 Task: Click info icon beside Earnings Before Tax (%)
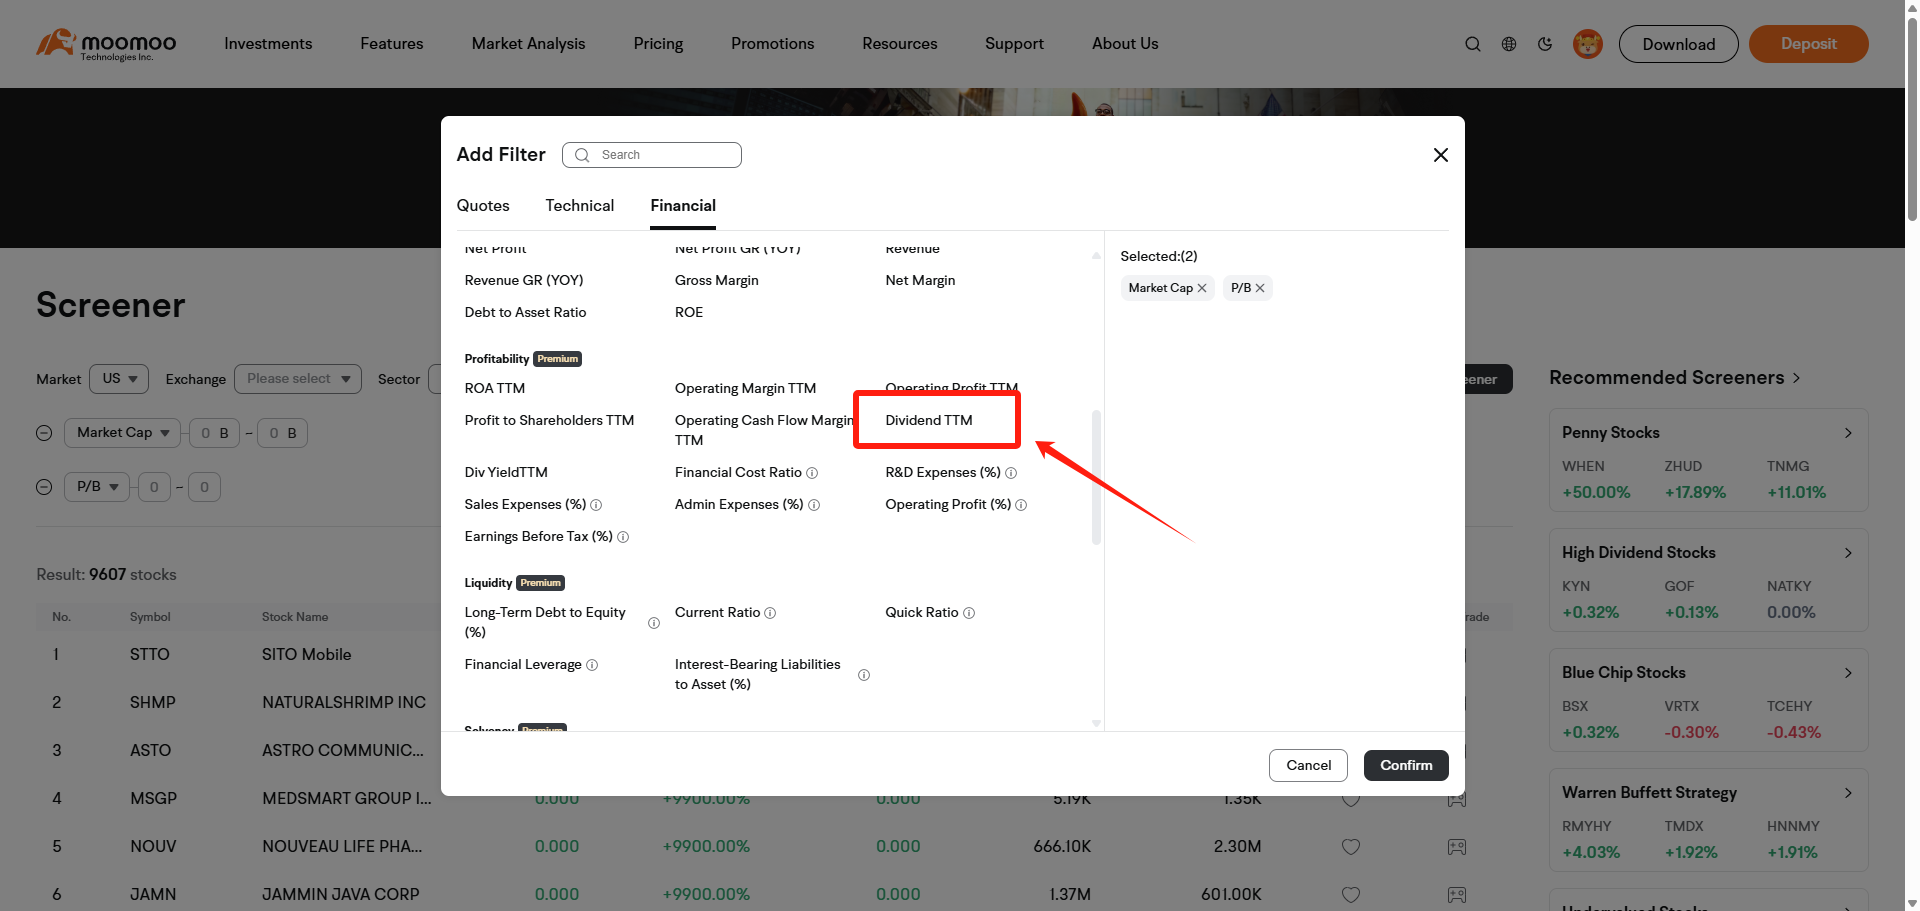[623, 537]
